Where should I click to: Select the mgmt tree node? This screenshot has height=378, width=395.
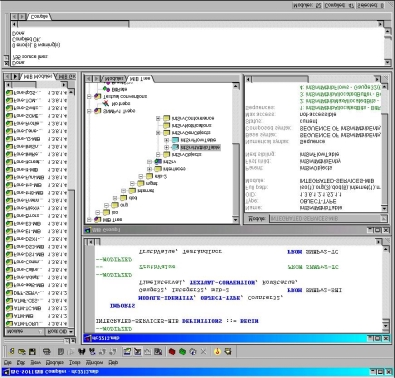tap(151, 183)
